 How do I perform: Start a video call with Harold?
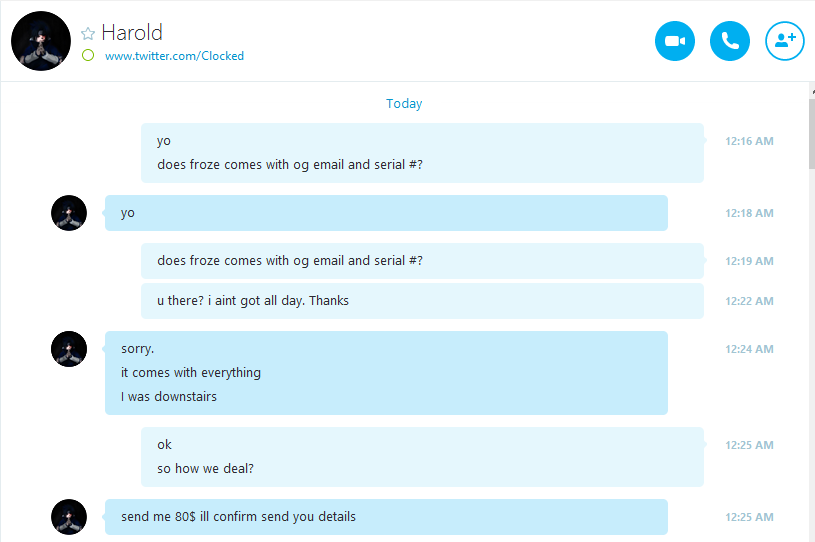[x=675, y=41]
